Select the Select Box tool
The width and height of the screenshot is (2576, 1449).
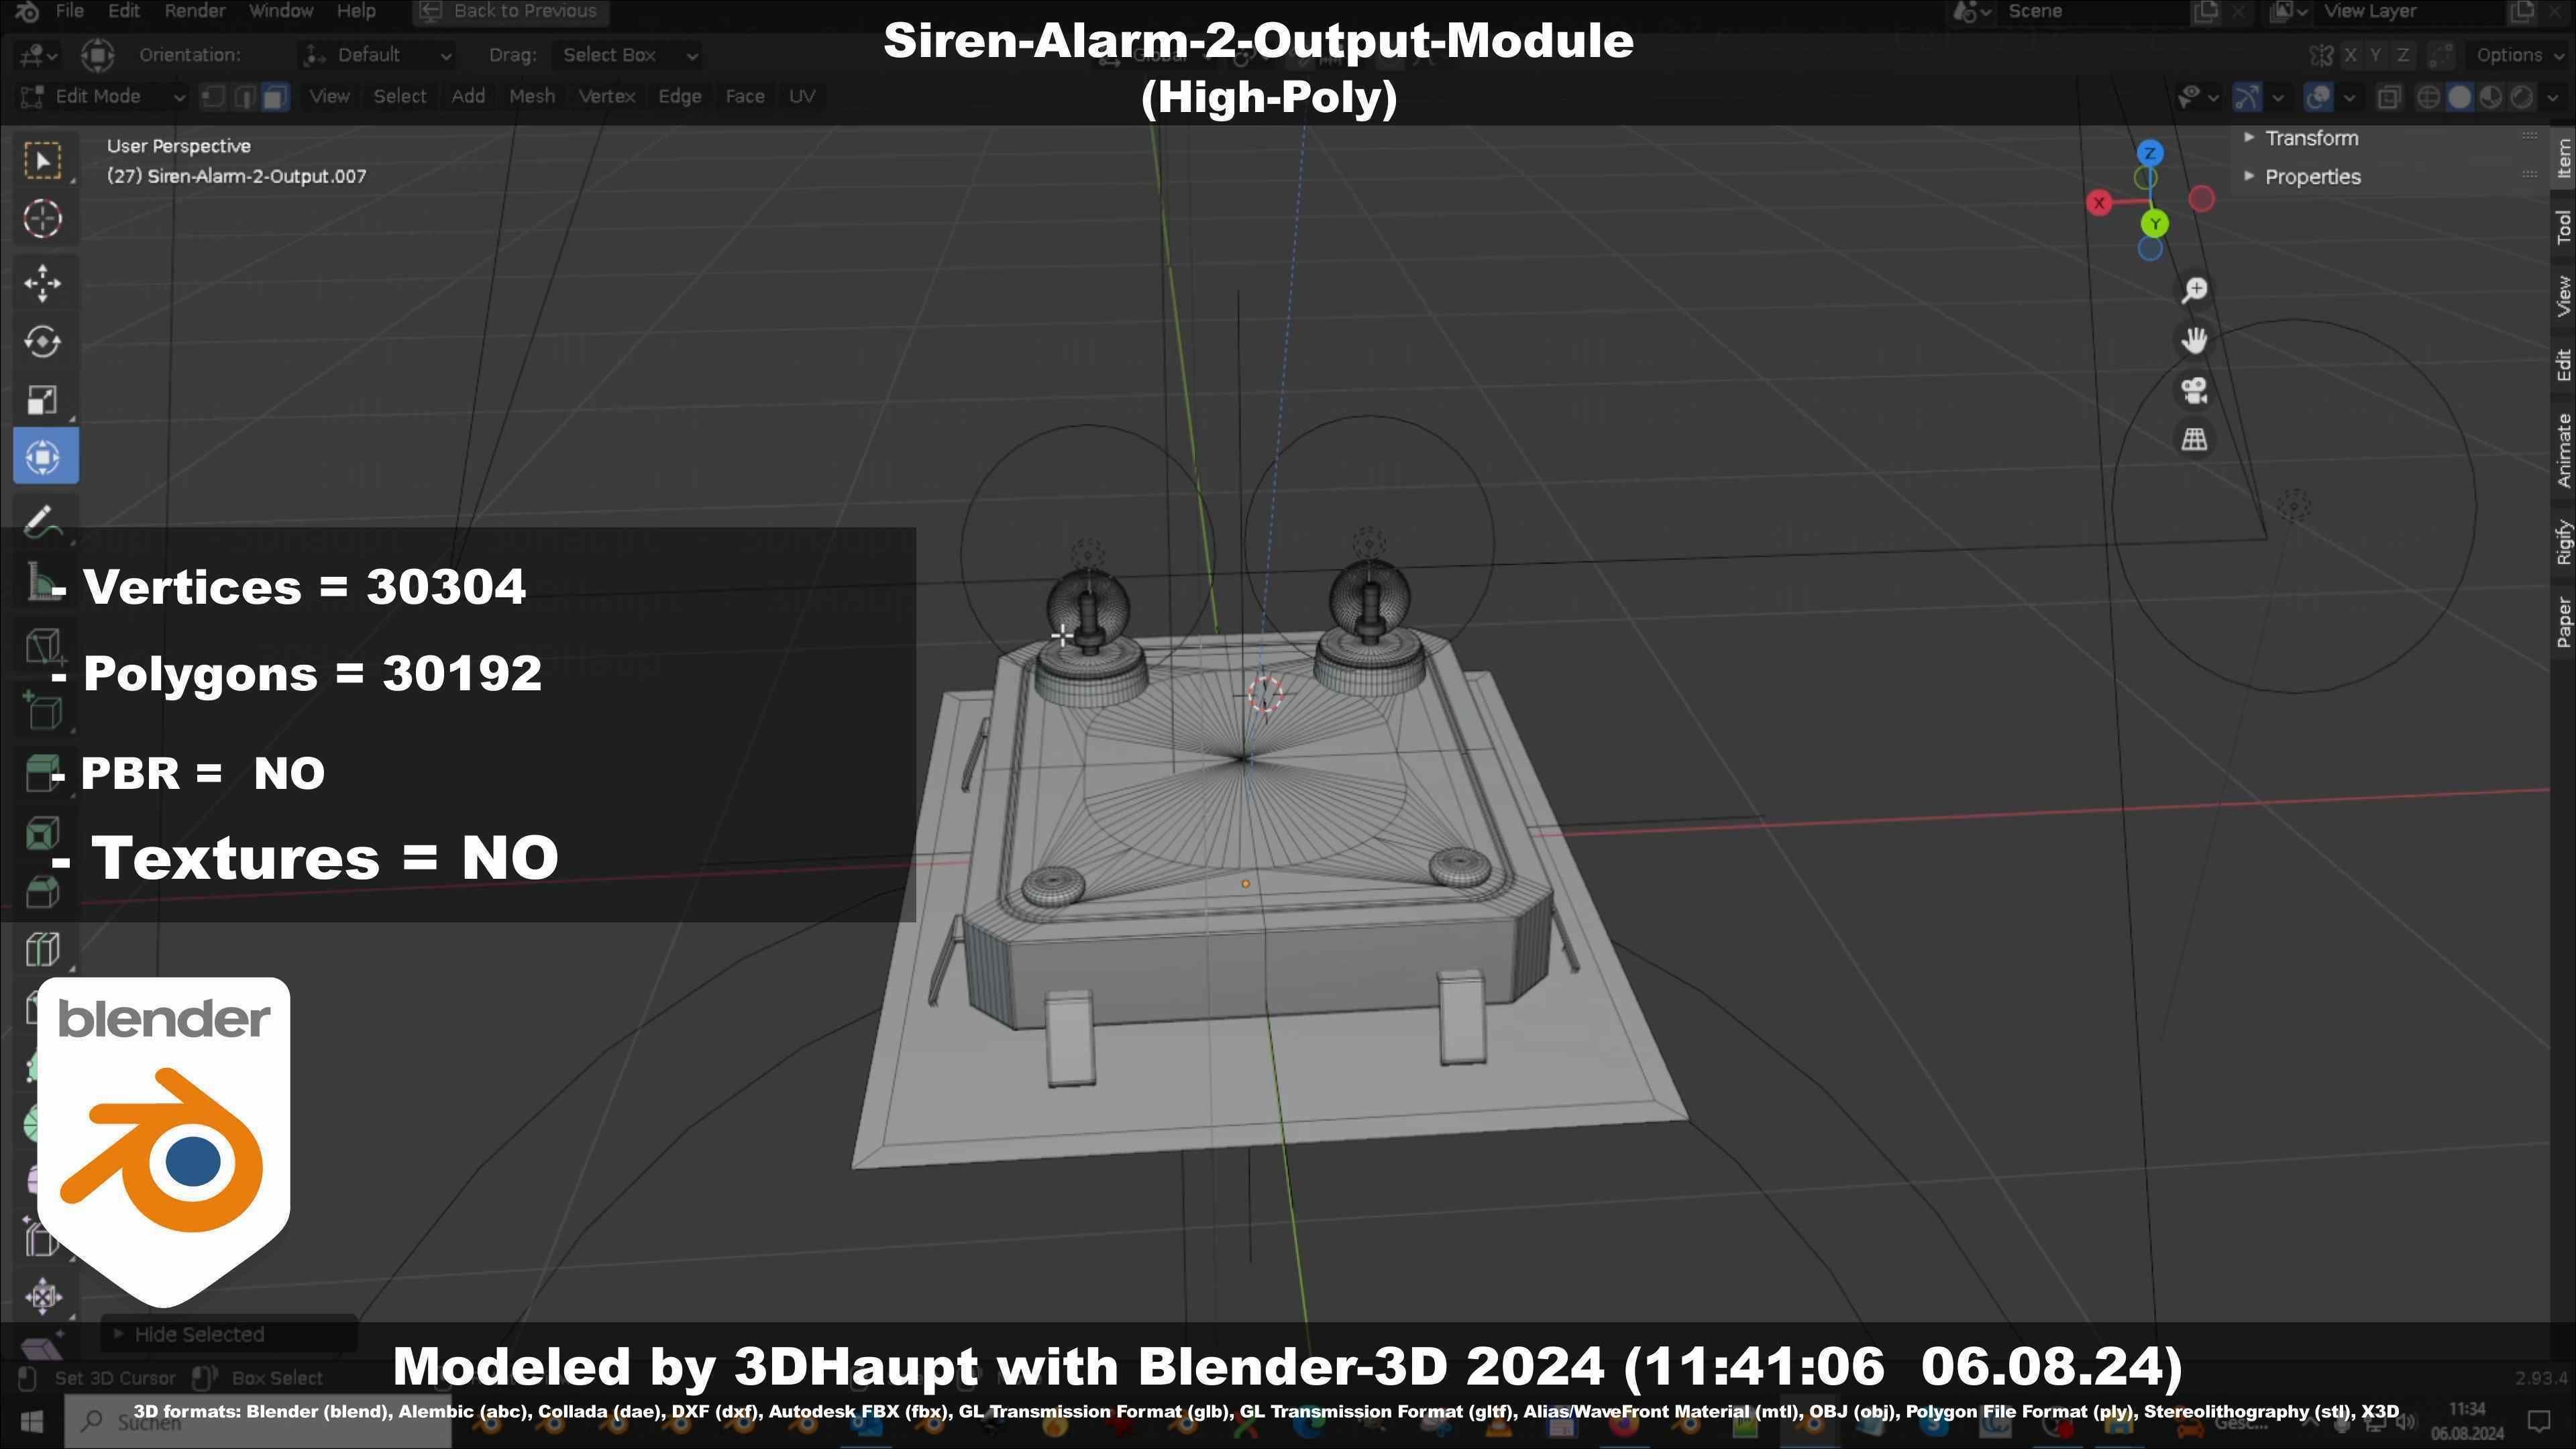tap(42, 161)
